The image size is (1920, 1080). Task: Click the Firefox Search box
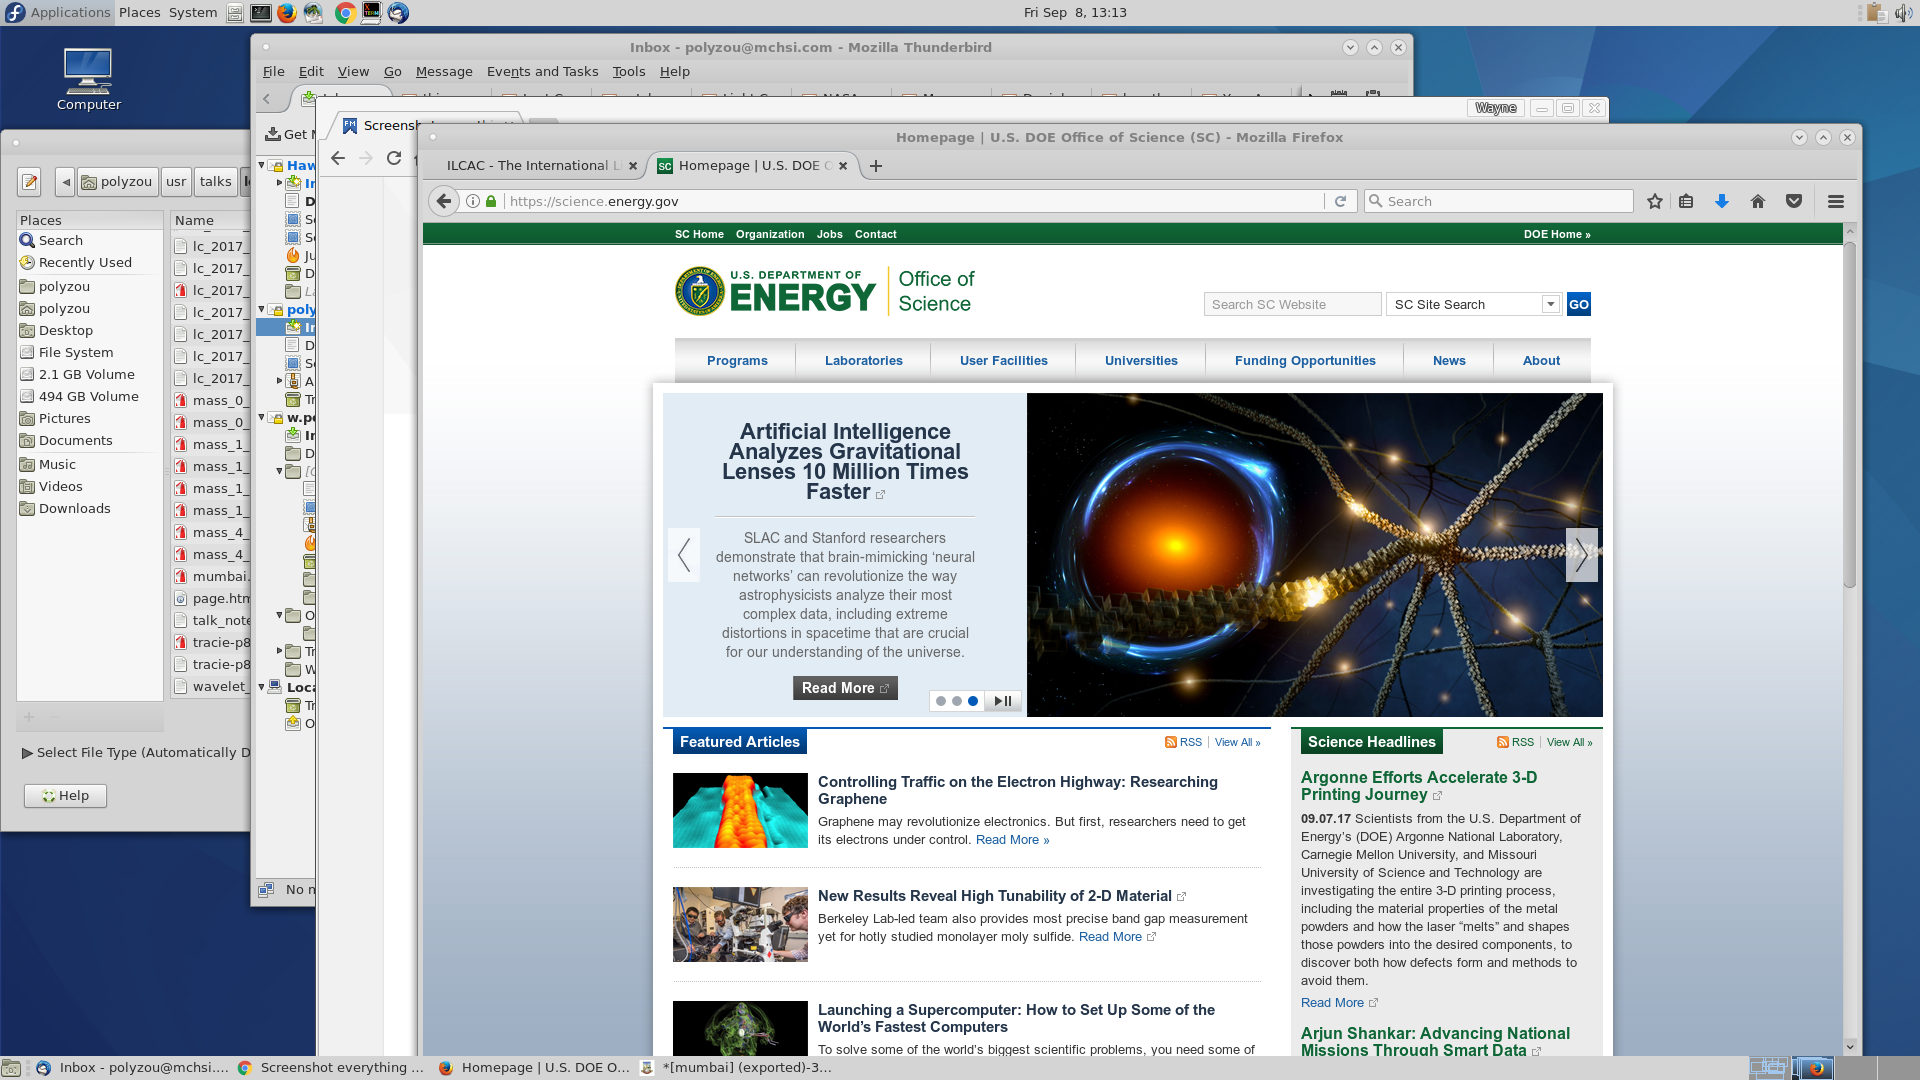click(x=1499, y=201)
